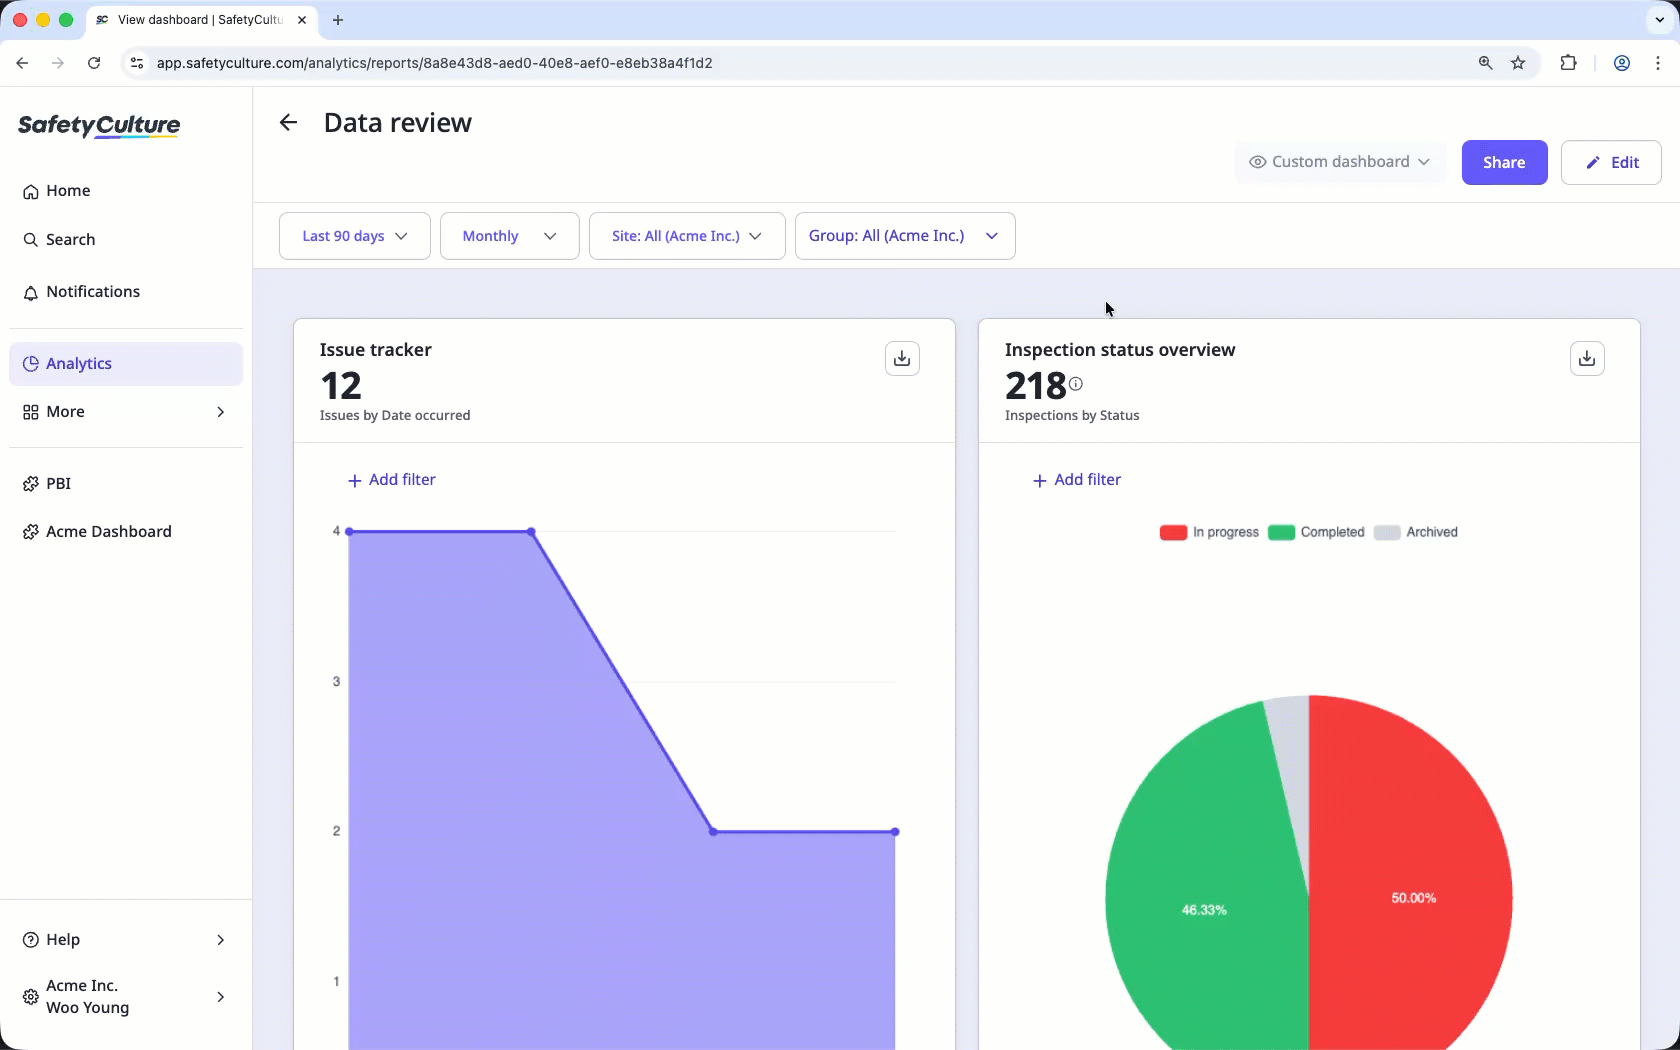Select the View dashboard | SafetyCulture tab
Screen dimensions: 1680x1050
pos(200,20)
